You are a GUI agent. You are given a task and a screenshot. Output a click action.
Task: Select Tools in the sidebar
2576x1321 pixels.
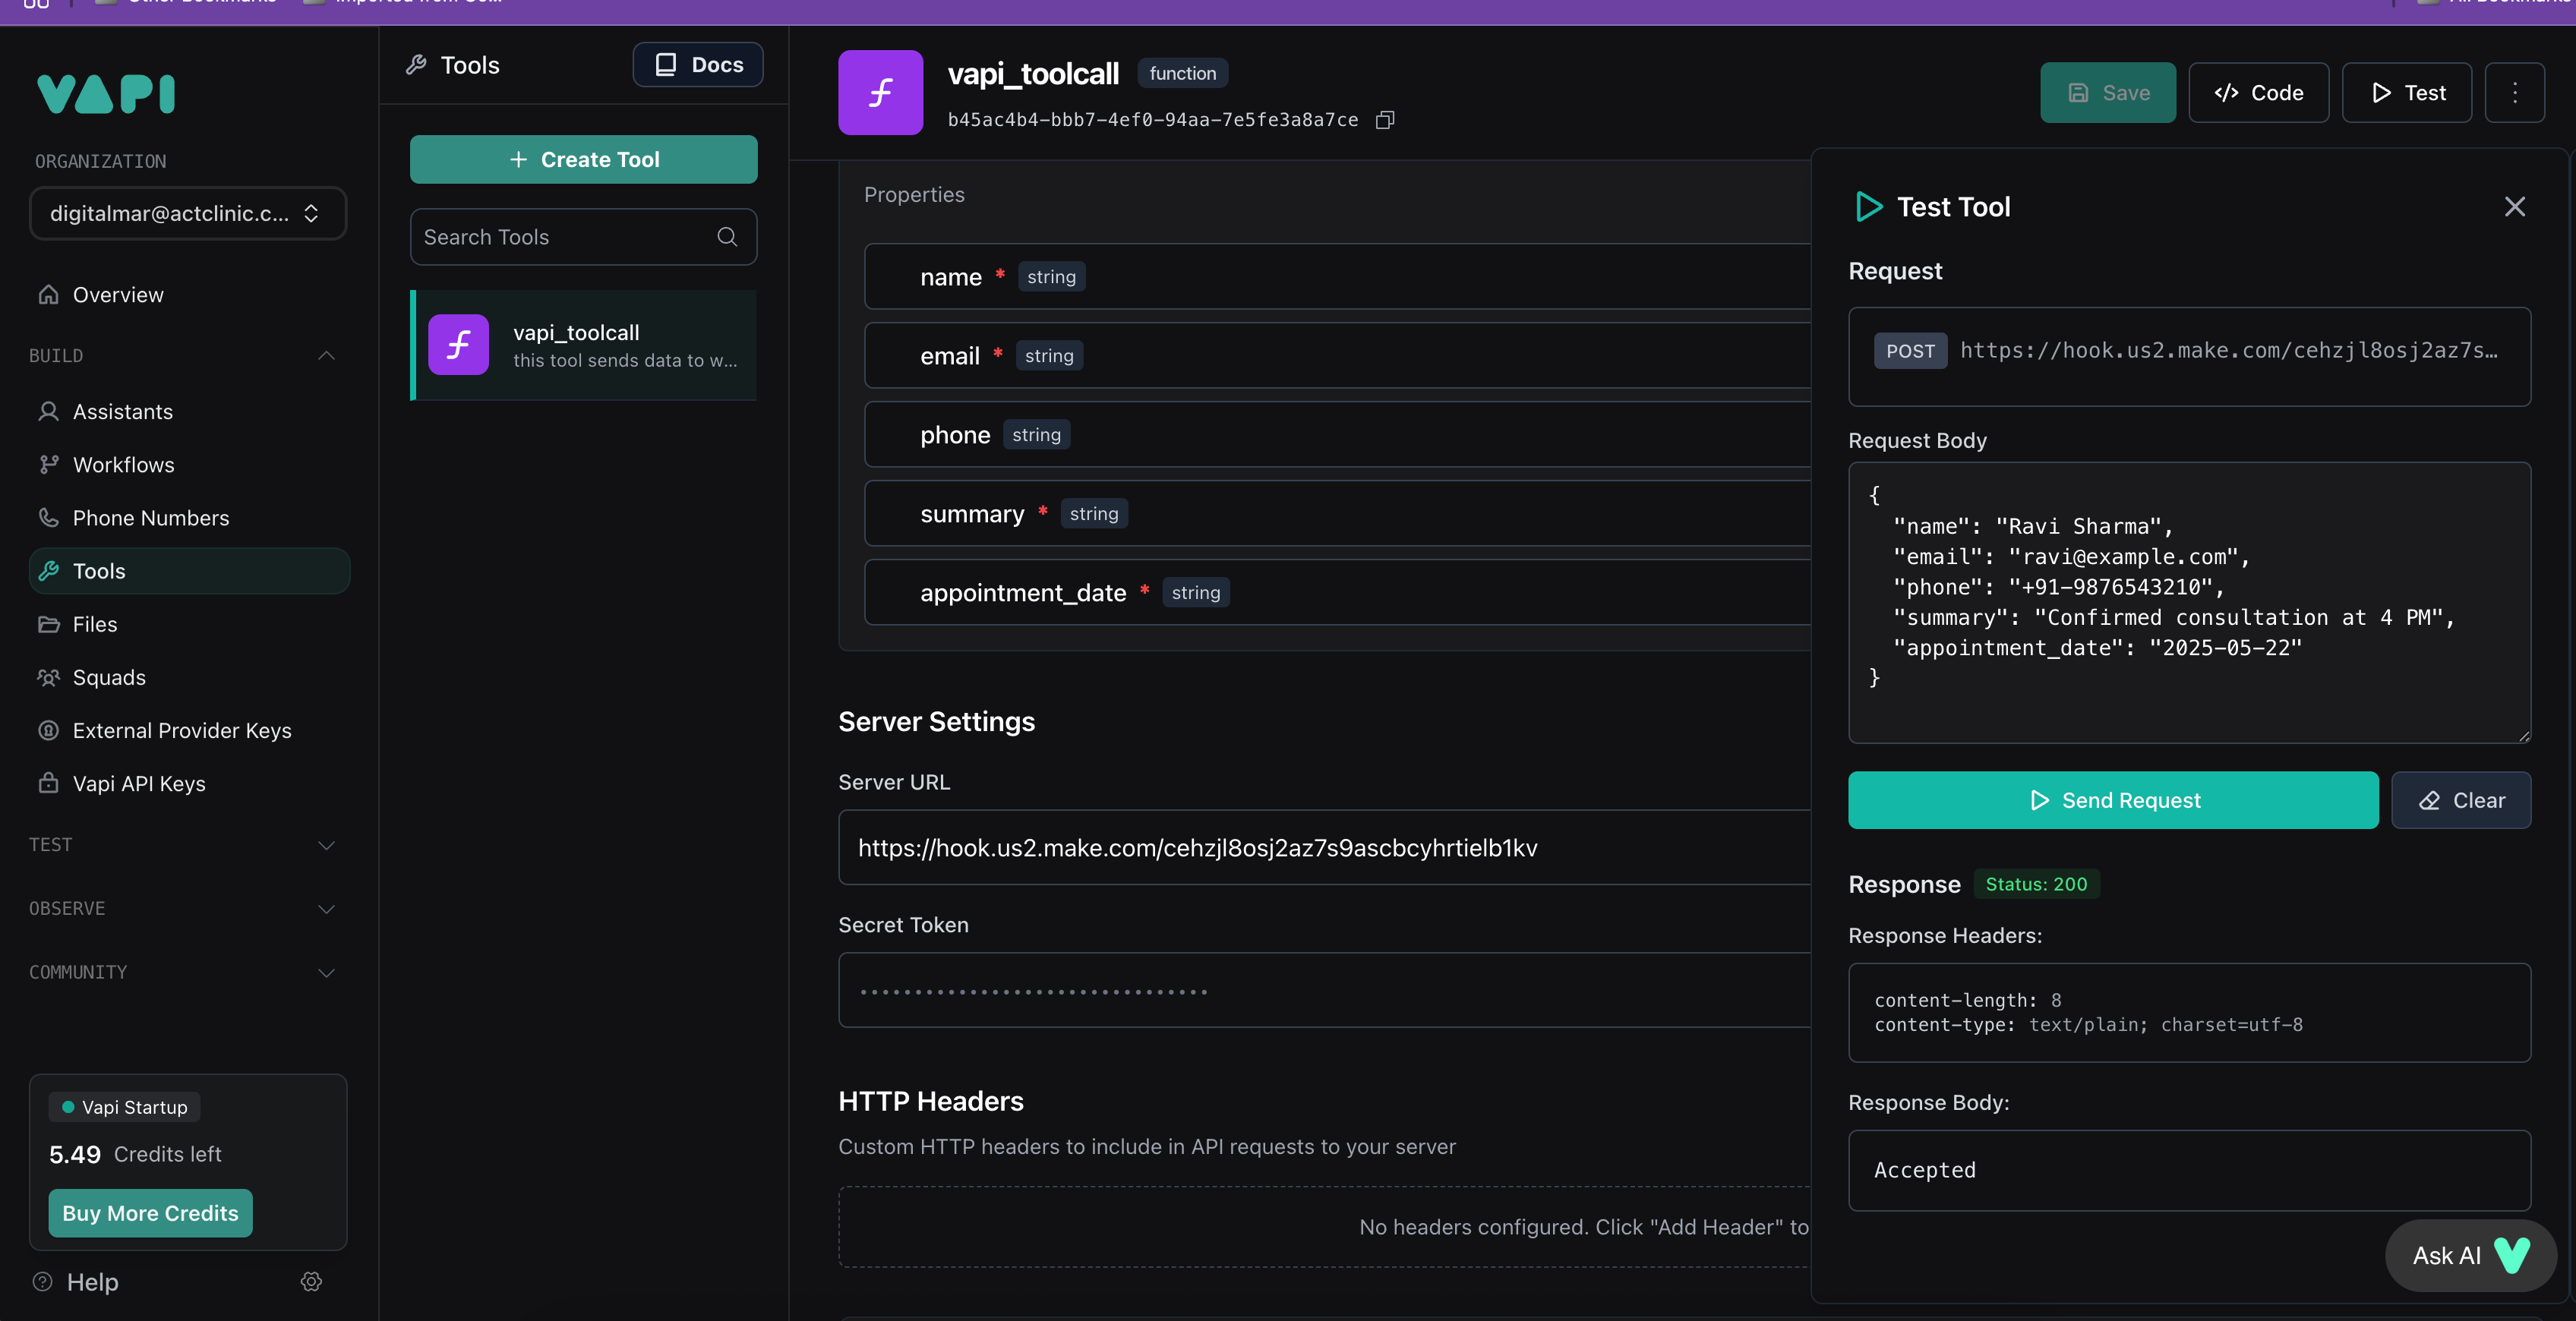pyautogui.click(x=188, y=571)
